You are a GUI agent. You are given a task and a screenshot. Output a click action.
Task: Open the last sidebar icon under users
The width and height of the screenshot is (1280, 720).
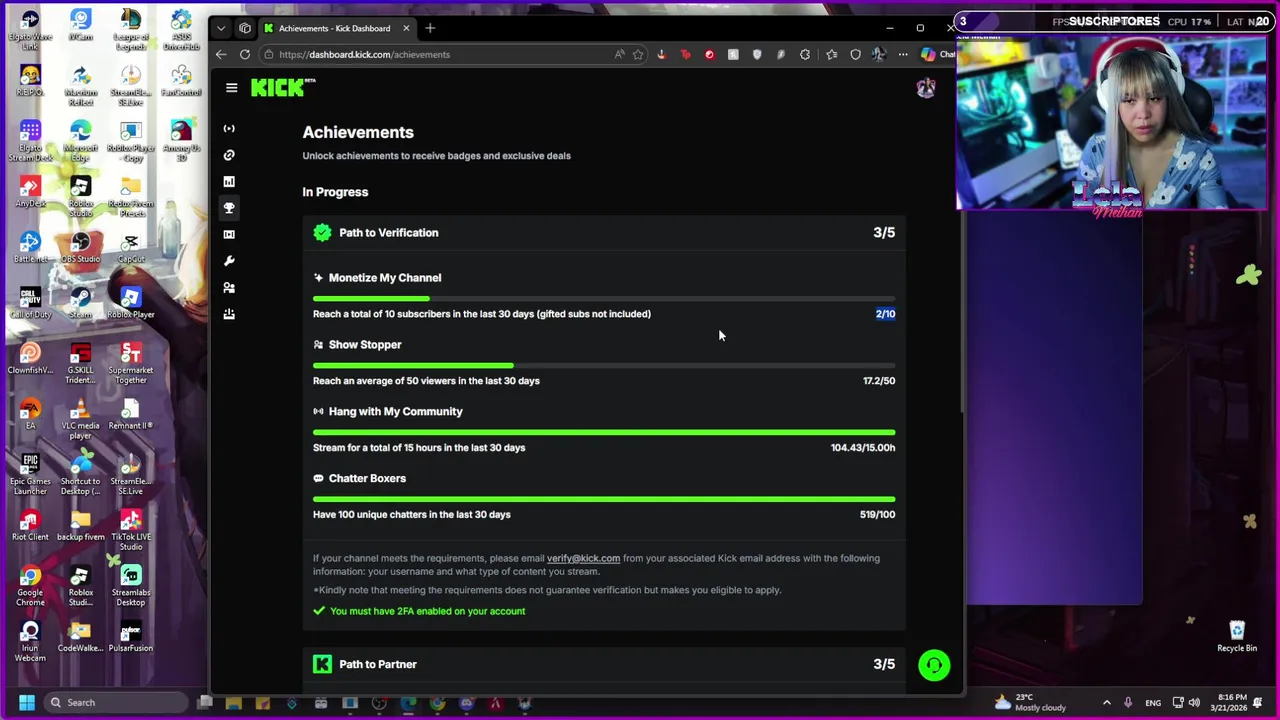tap(229, 314)
